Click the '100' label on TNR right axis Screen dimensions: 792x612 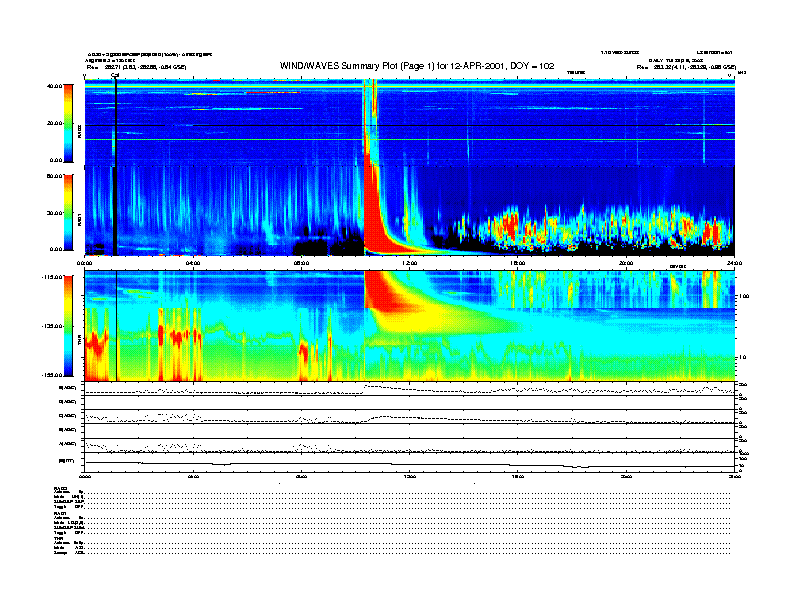click(744, 296)
